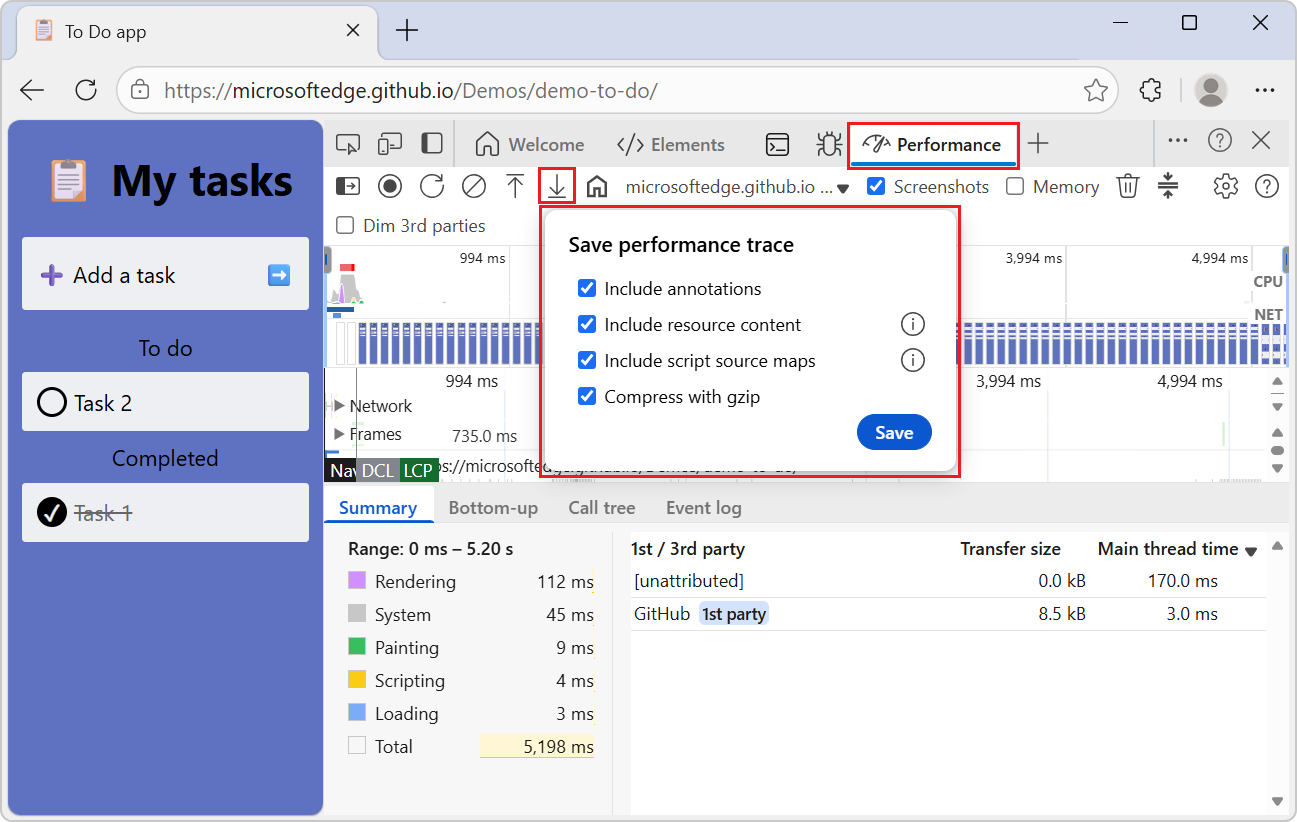The width and height of the screenshot is (1297, 822).
Task: Open the Elements panel
Action: tap(671, 144)
